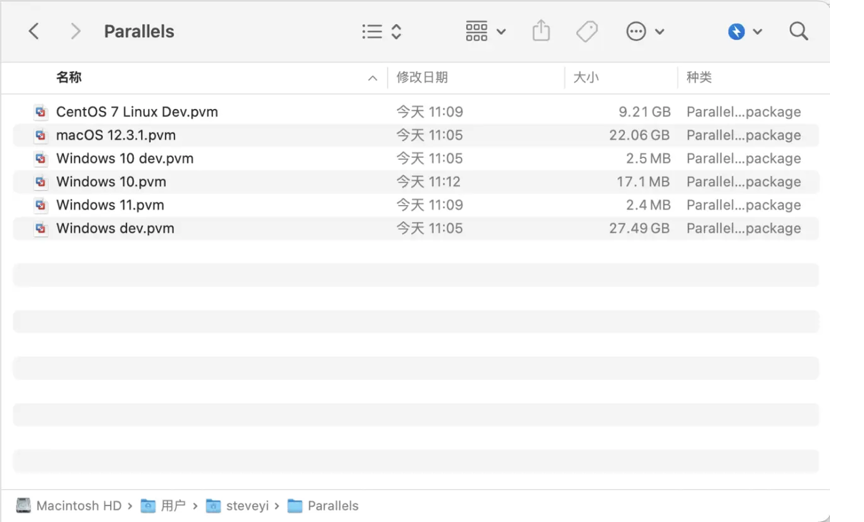Sort by the 种类 column header

[699, 77]
